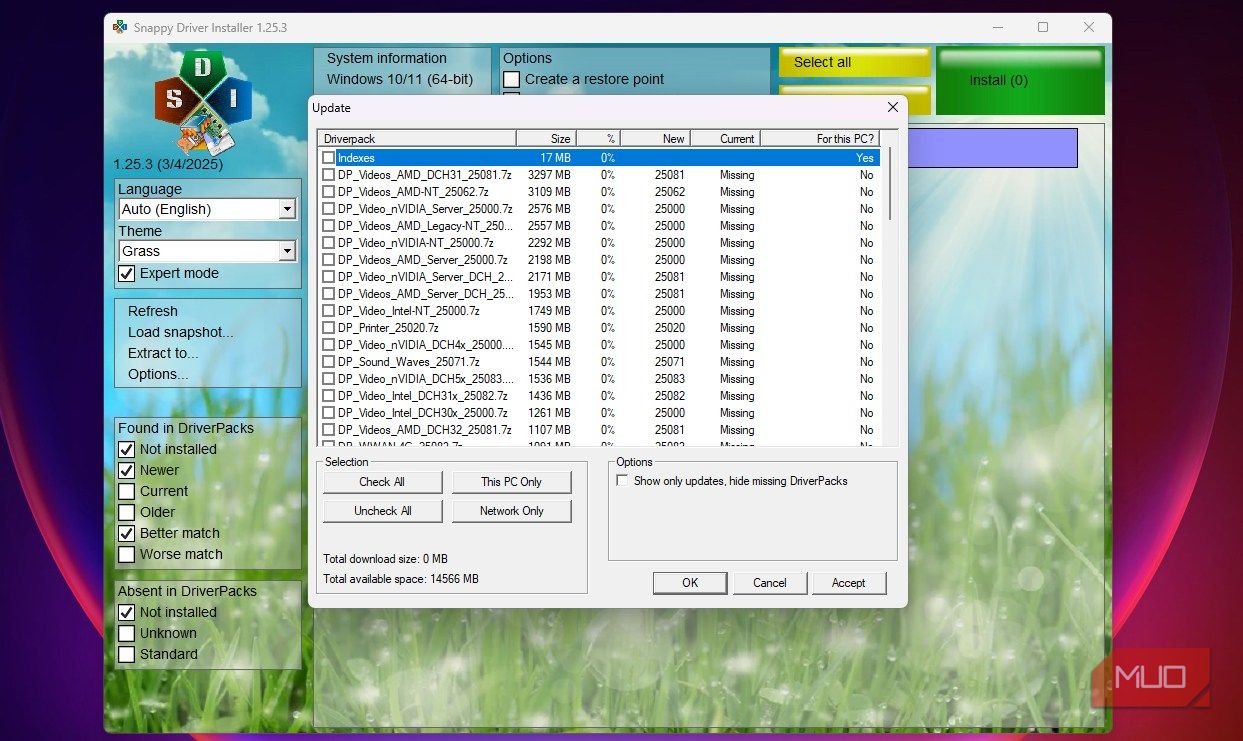
Task: Check DP_Sound_Waves_25071.7z row checkbox
Action: coord(328,362)
